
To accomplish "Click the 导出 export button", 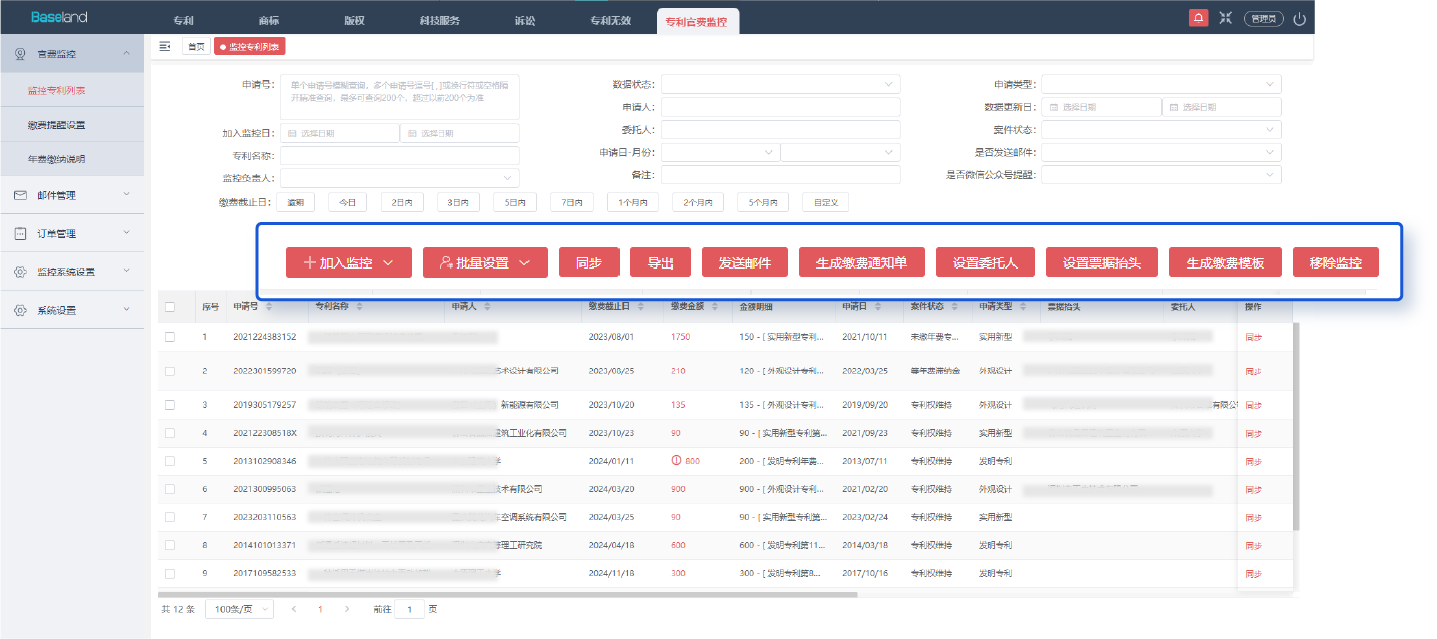I will tap(660, 263).
